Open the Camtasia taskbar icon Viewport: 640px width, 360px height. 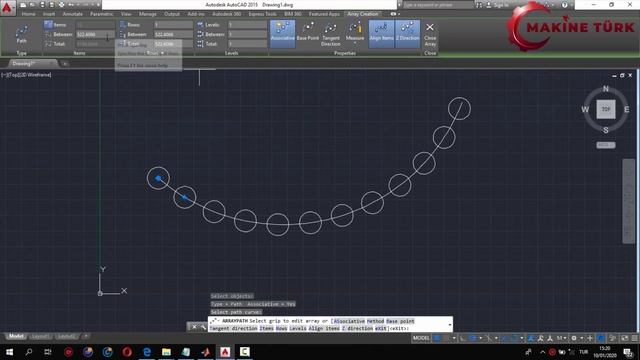244,352
